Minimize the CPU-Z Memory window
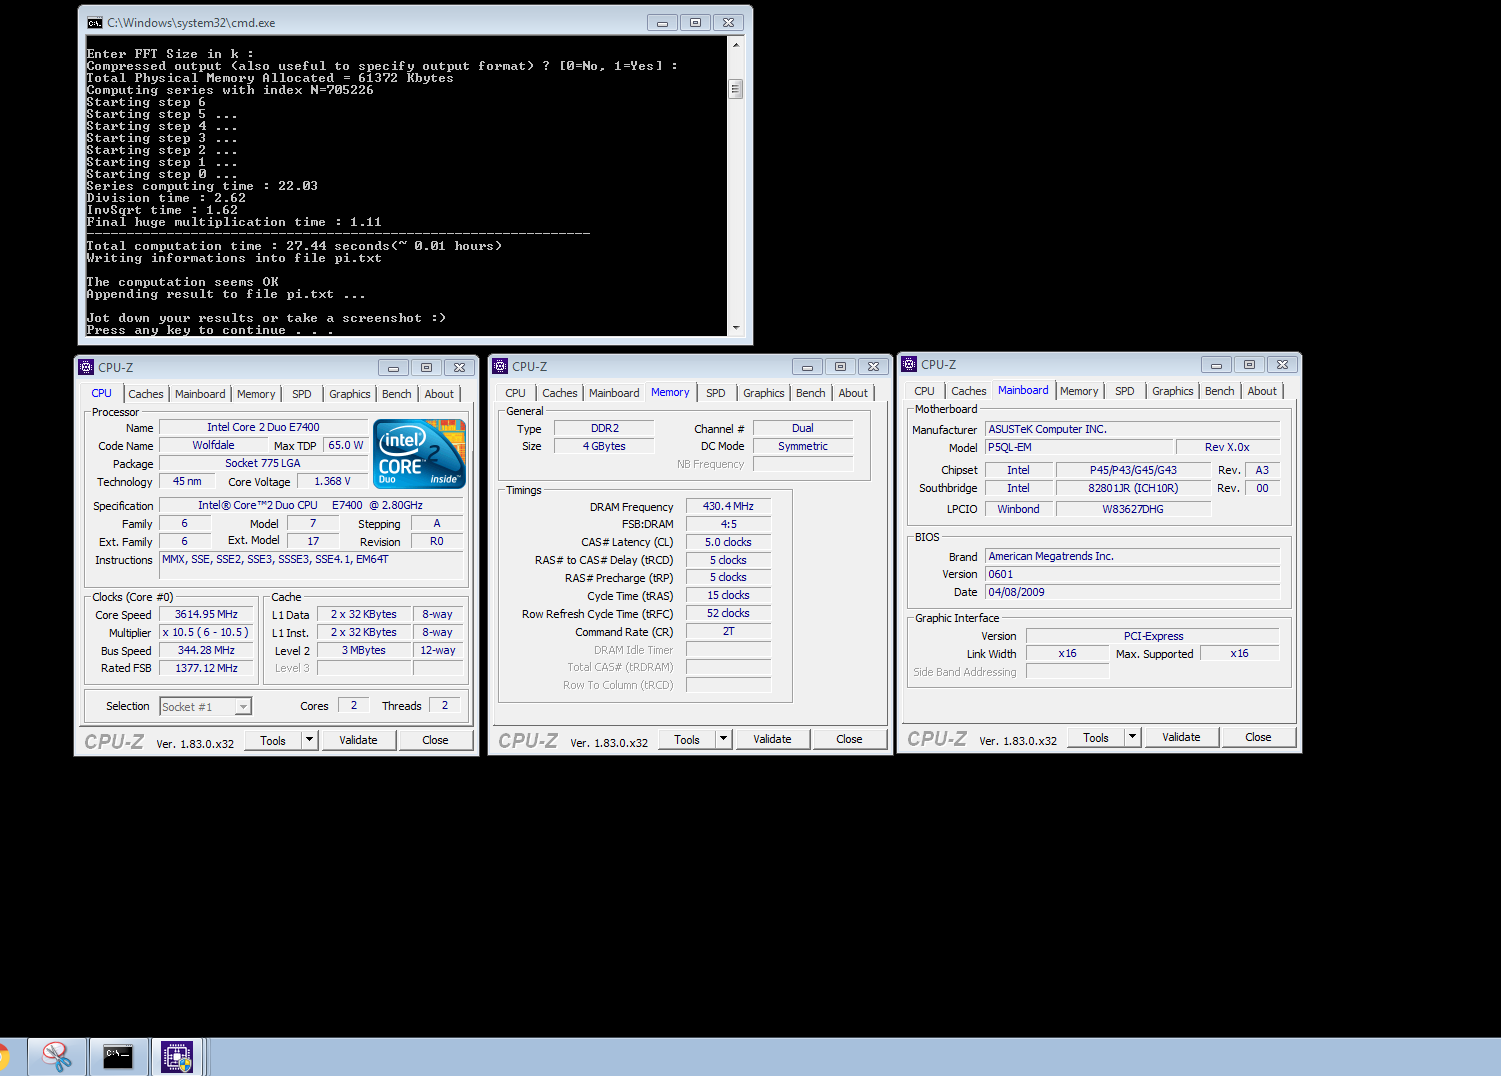1501x1076 pixels. tap(807, 367)
